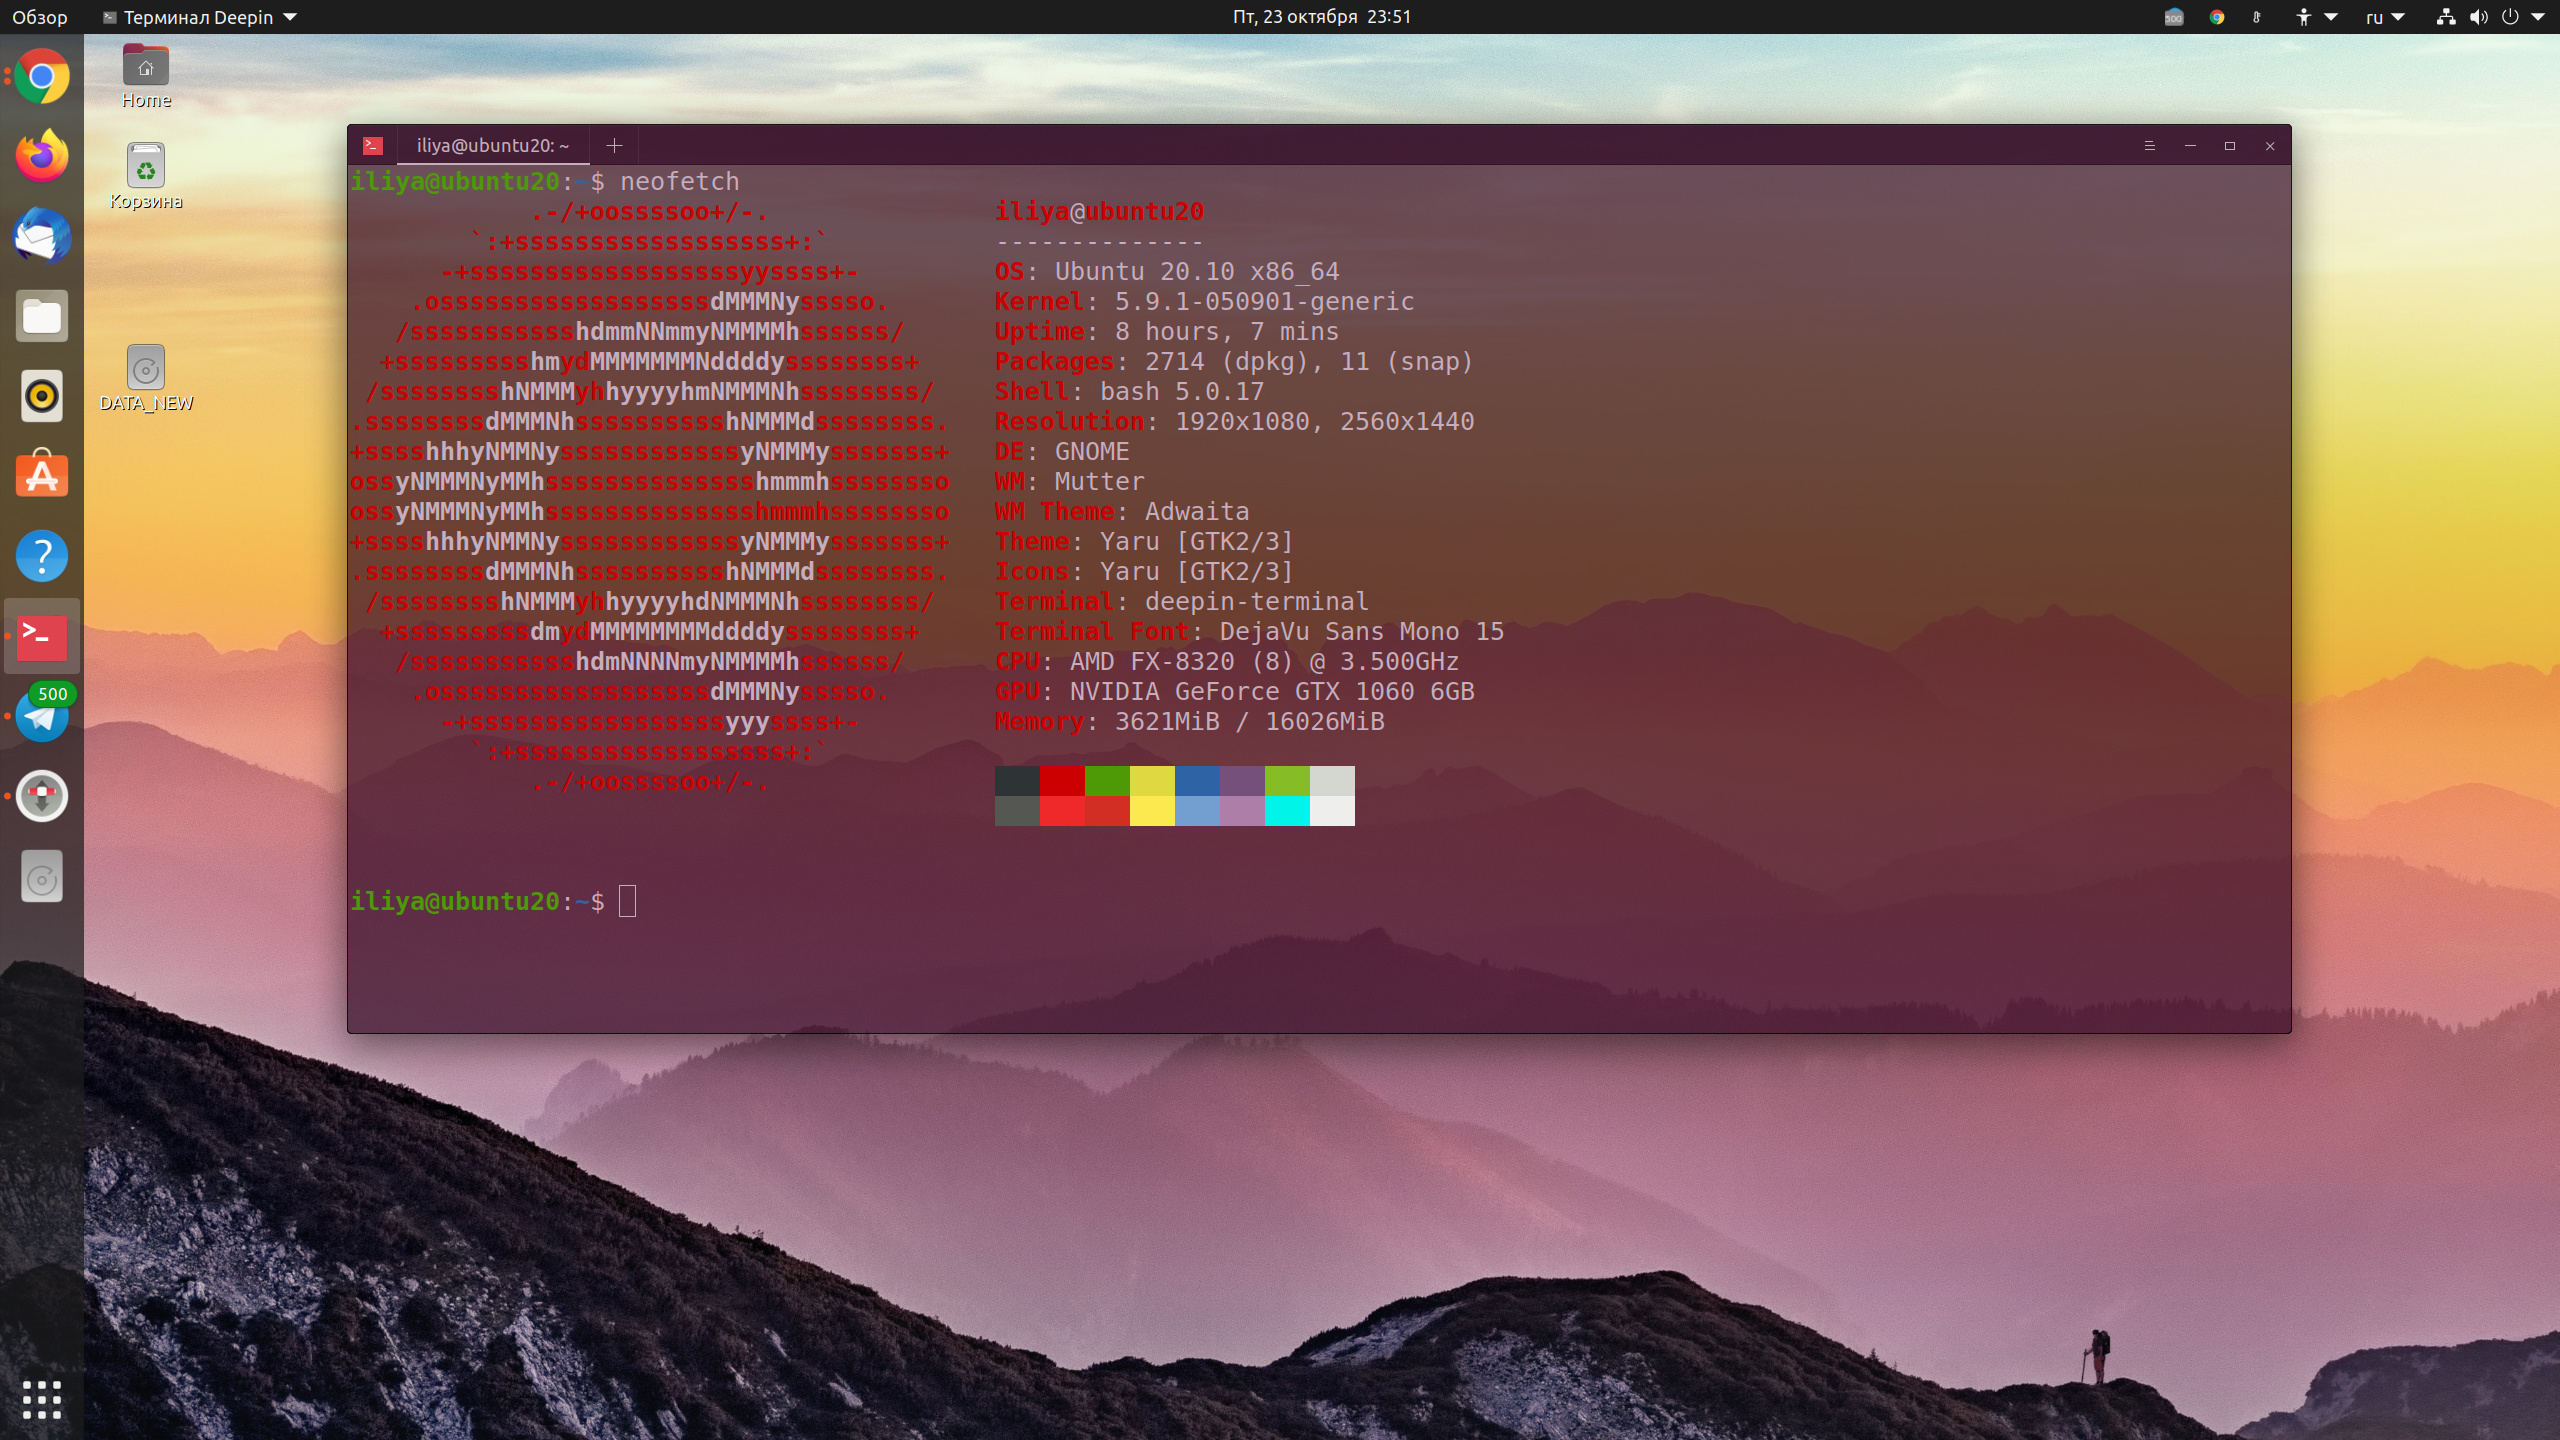Open the Files manager in dock
Screen dimensions: 2560x1440
pos(42,316)
